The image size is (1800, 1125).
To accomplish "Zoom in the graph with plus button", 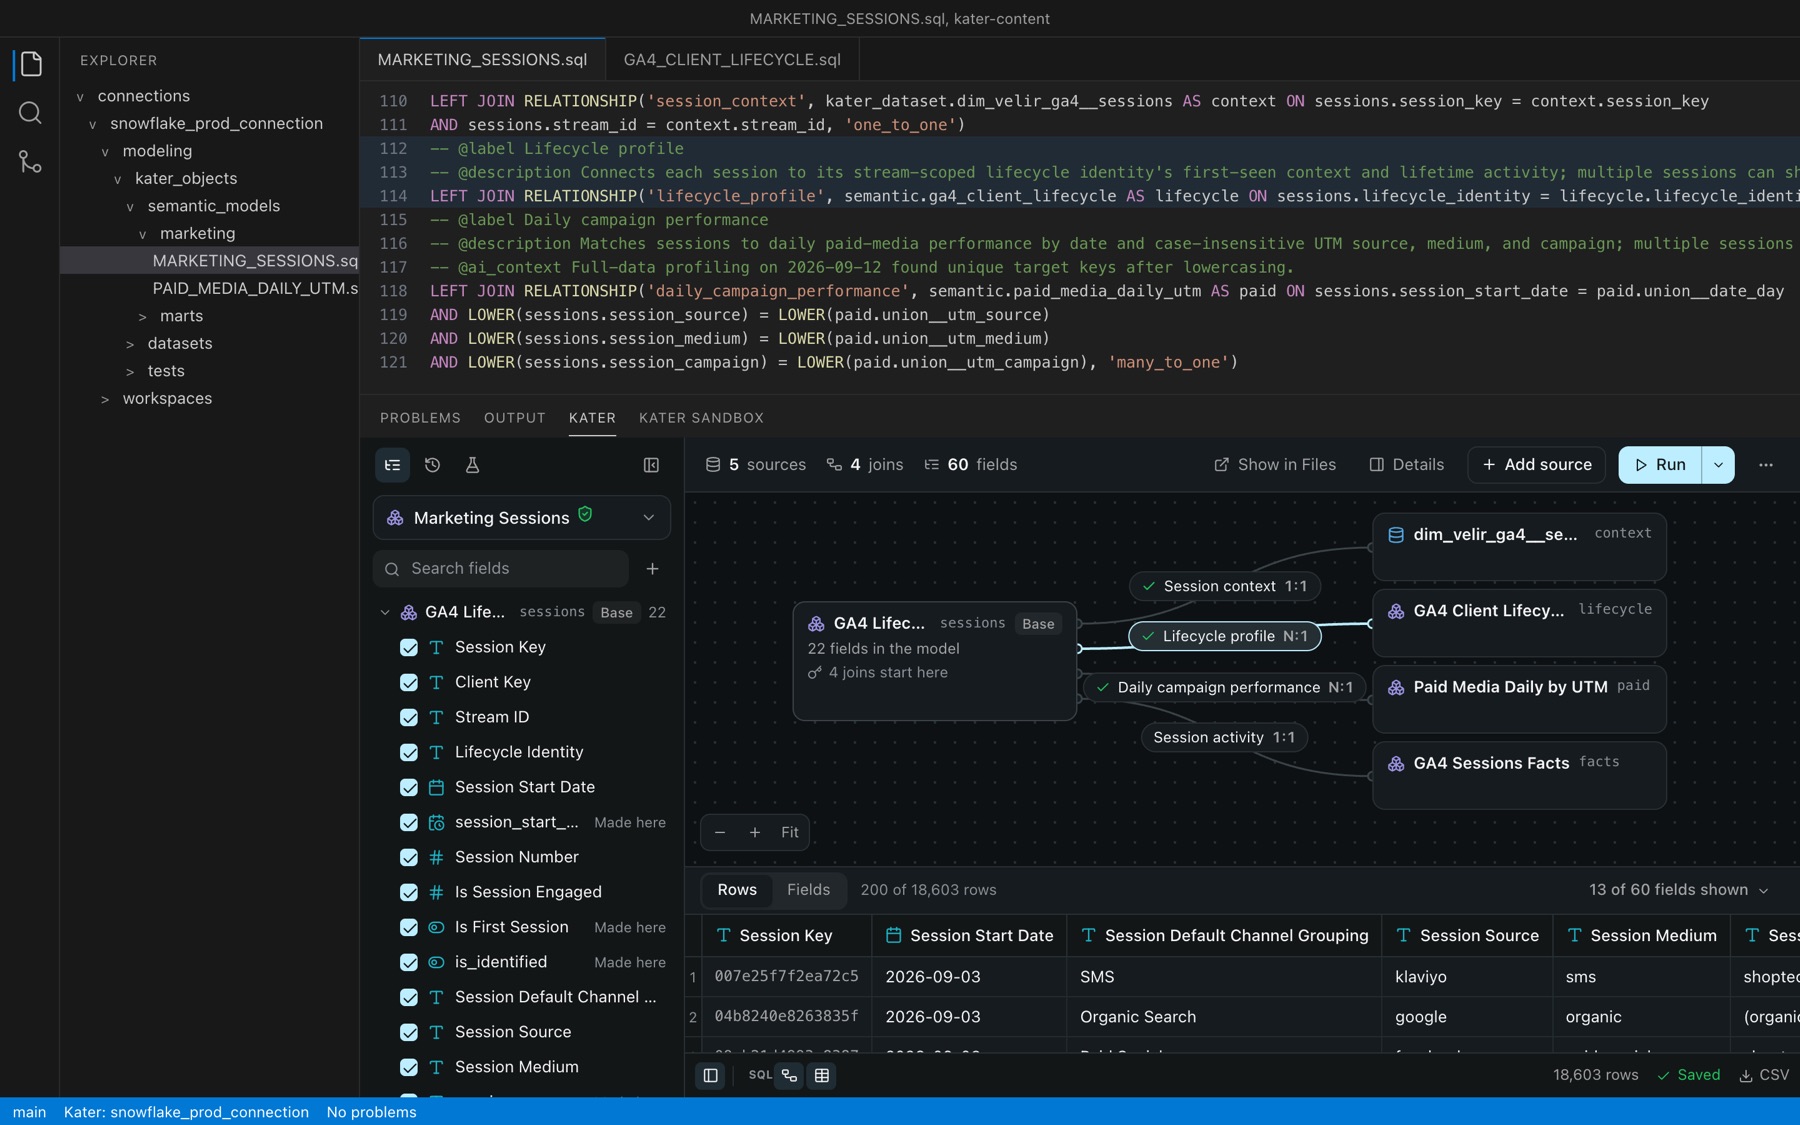I will [755, 832].
